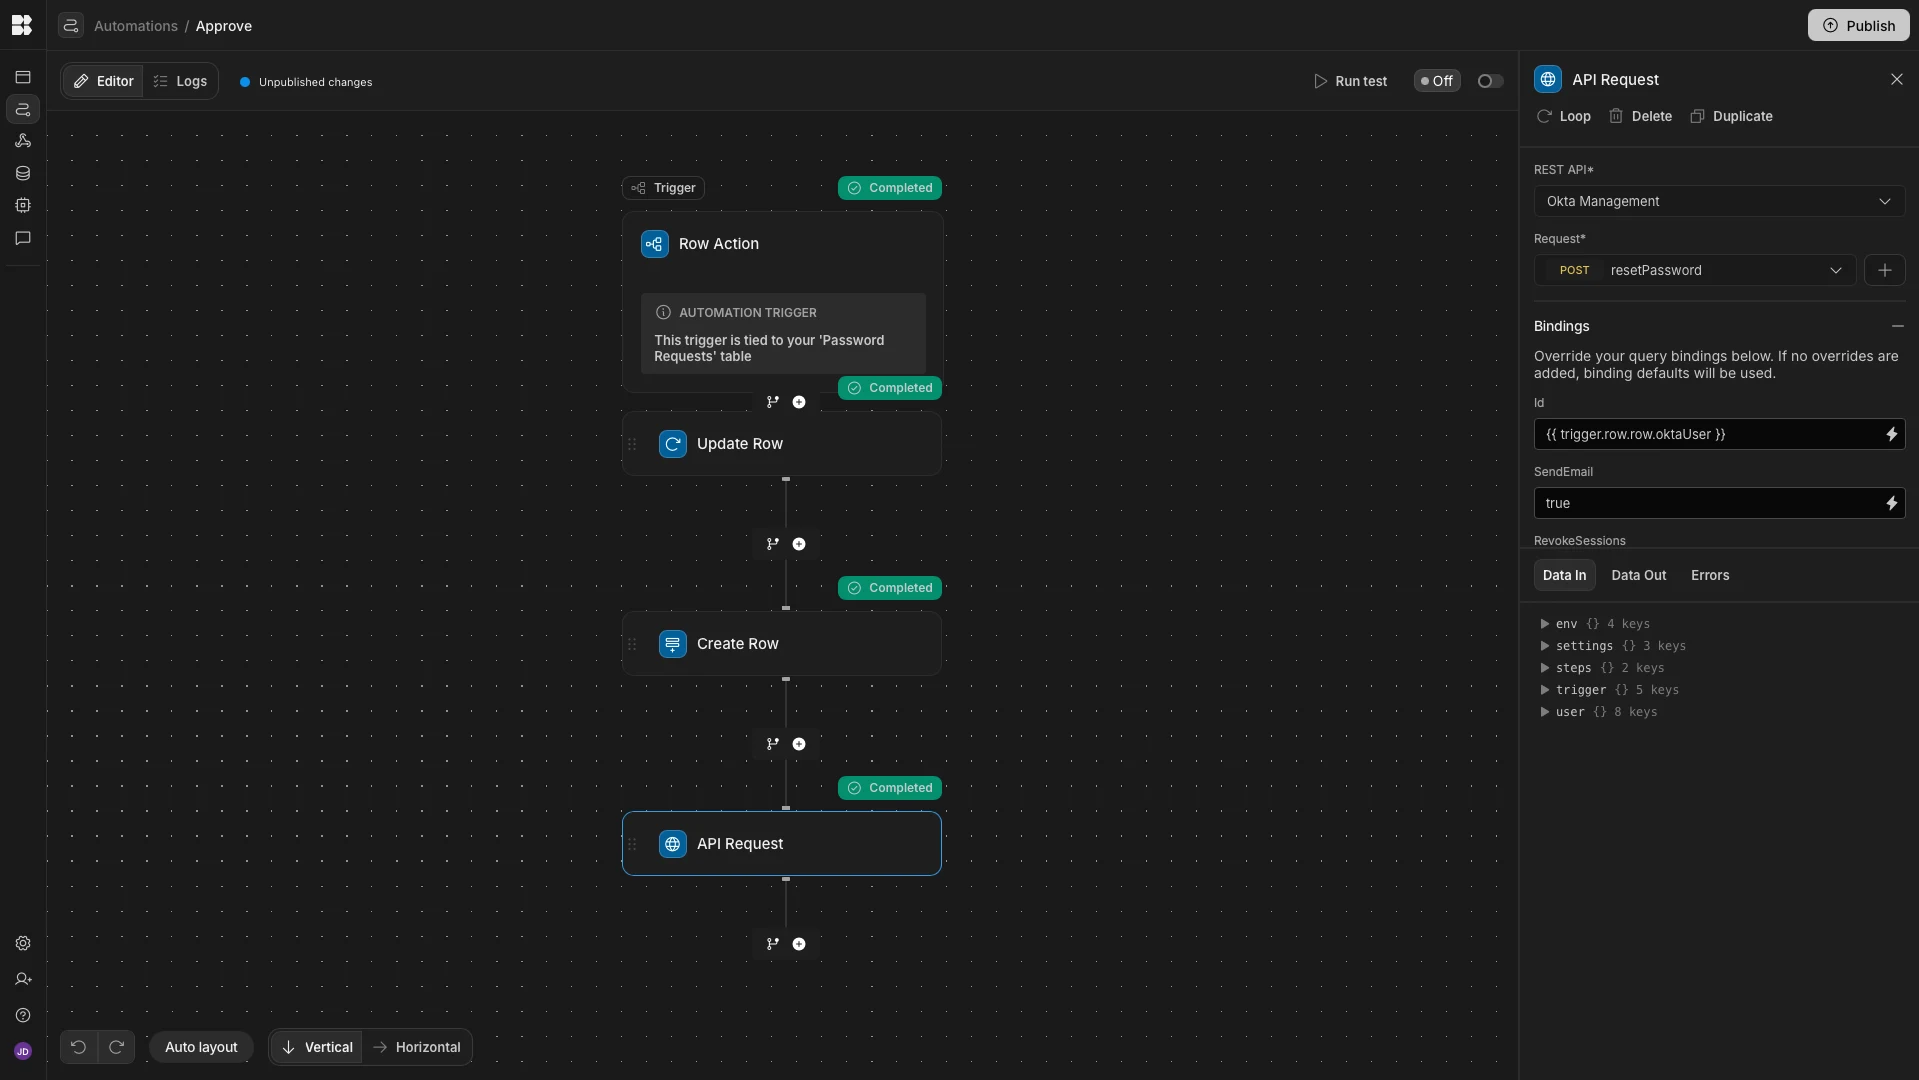Click Auto layout
The height and width of the screenshot is (1080, 1919).
[x=201, y=1047]
